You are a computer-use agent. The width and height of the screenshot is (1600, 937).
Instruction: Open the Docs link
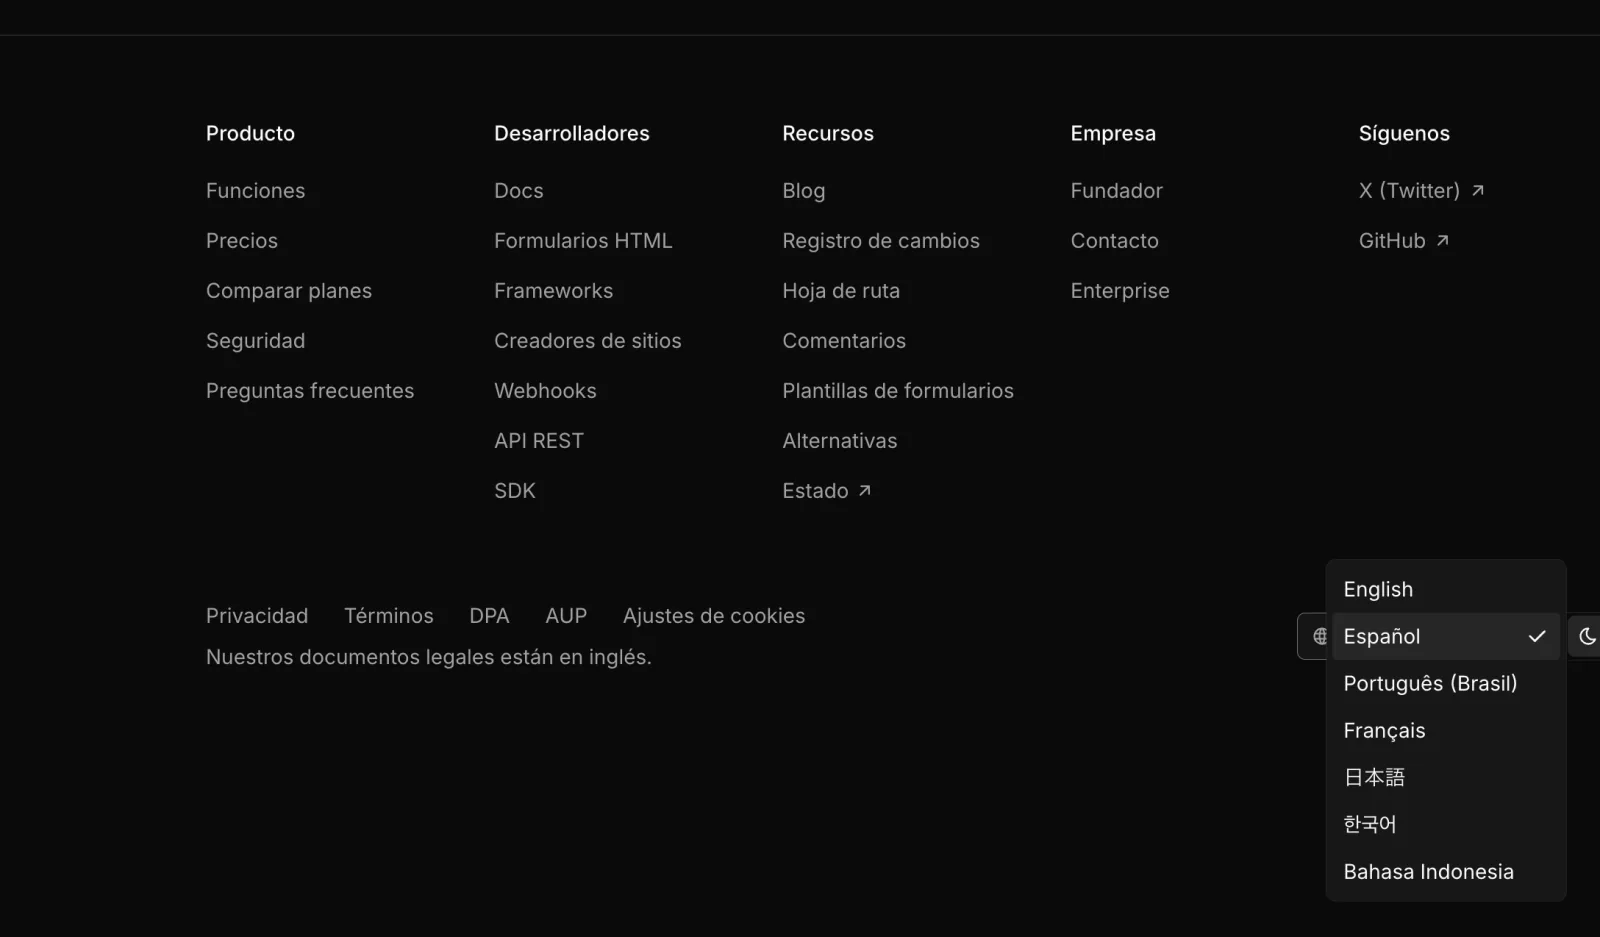coord(519,190)
